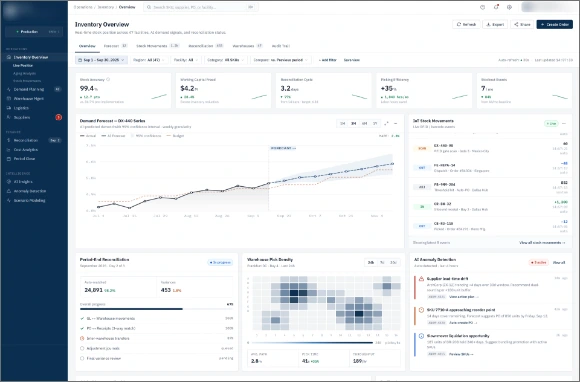The width and height of the screenshot is (580, 382).
Task: Click the calendar icon in the date filter
Action: tap(80, 60)
